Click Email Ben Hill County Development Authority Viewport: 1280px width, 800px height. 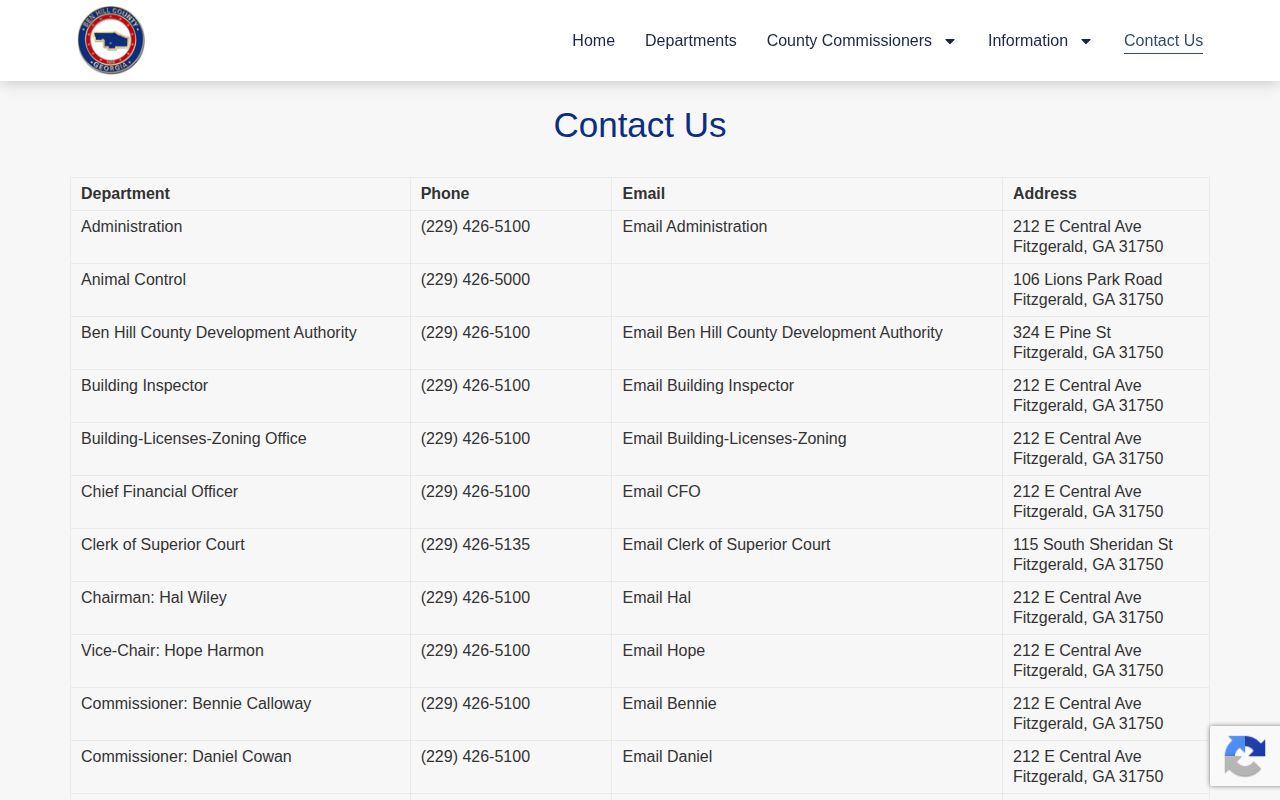pos(782,332)
